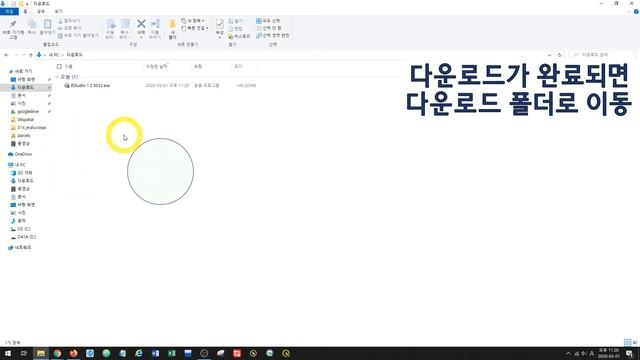
Task: Go back with the left arrow navigation button
Action: 6,55
